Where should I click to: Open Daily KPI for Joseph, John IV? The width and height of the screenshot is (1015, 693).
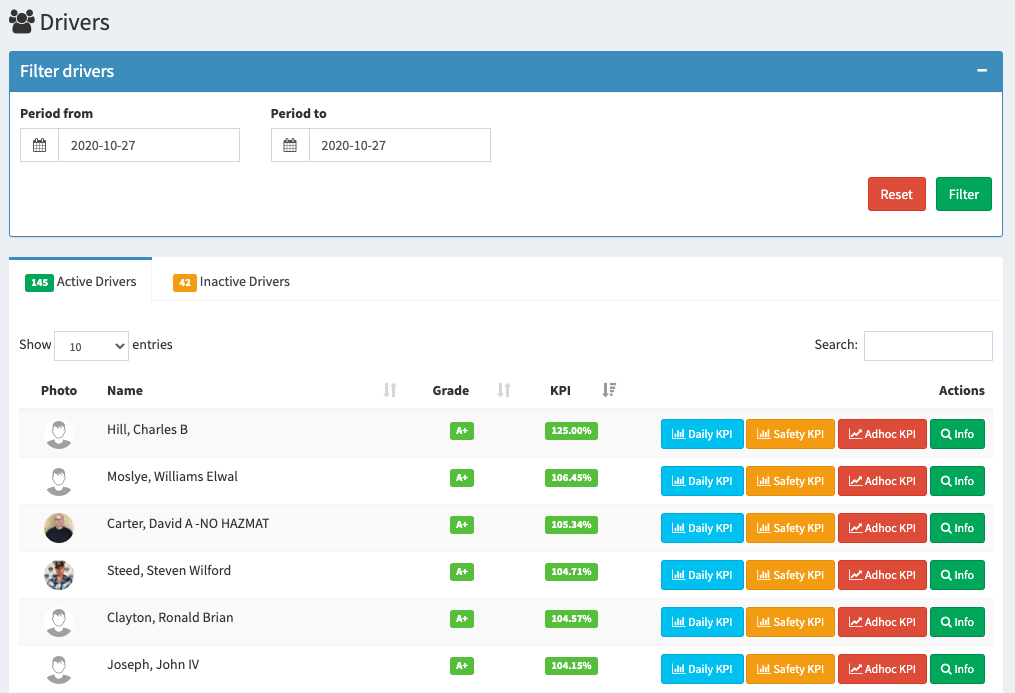pyautogui.click(x=702, y=669)
